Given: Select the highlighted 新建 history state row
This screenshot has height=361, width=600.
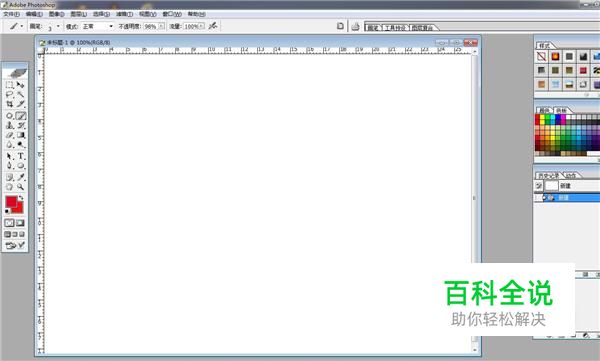Looking at the screenshot, I should [x=567, y=198].
